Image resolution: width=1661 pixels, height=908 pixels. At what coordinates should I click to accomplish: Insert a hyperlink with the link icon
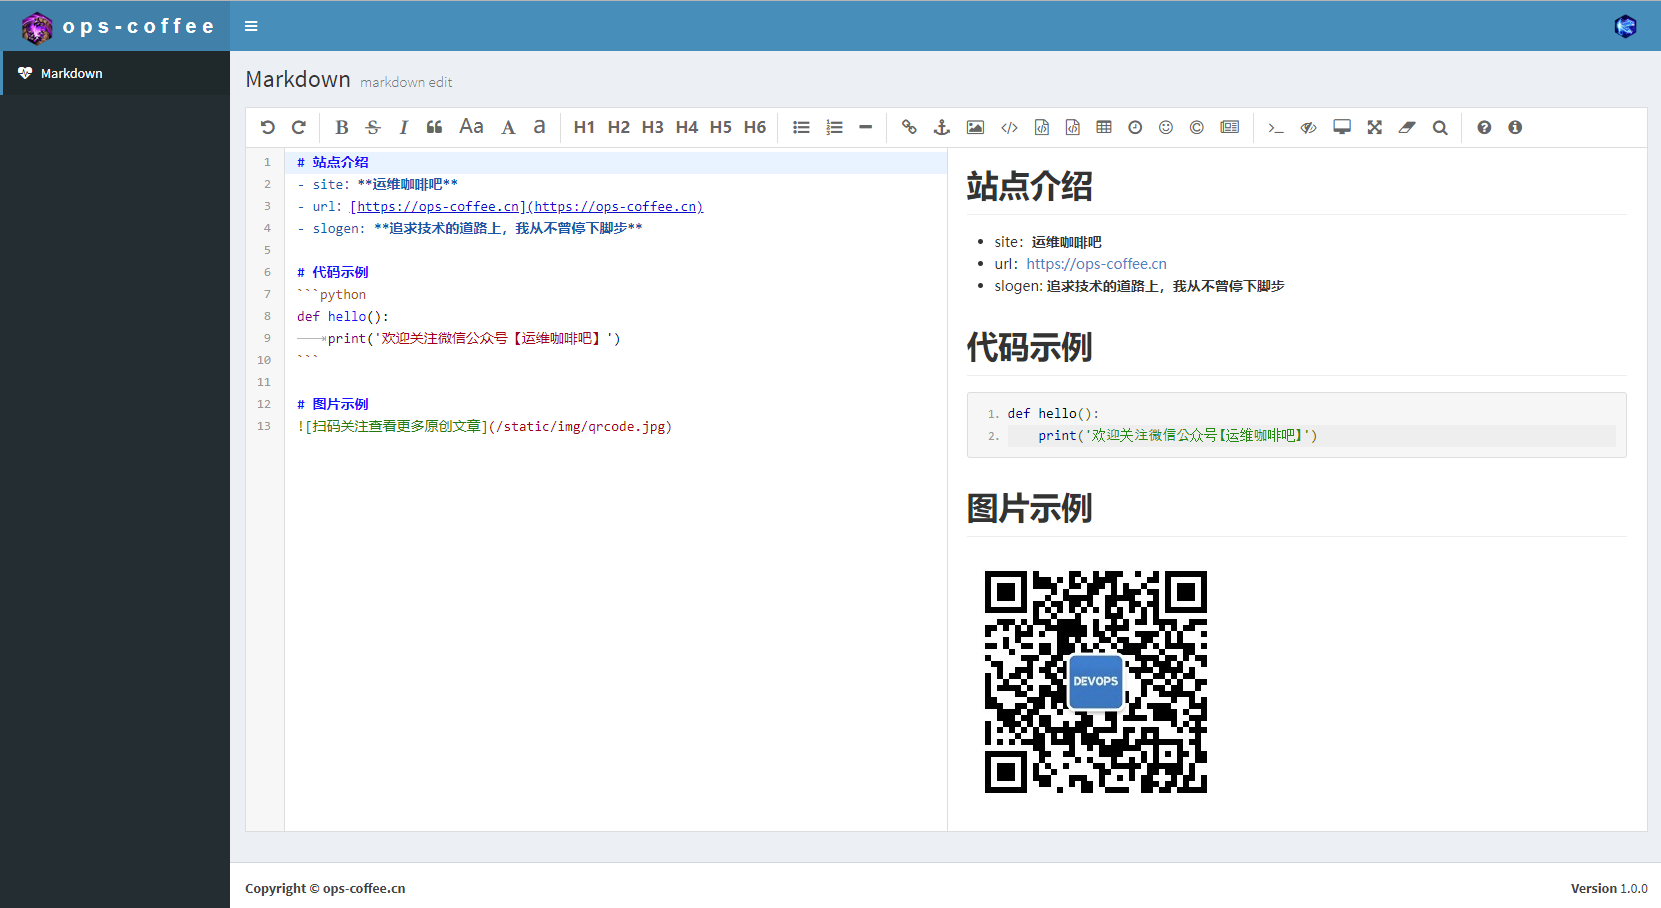click(x=909, y=127)
